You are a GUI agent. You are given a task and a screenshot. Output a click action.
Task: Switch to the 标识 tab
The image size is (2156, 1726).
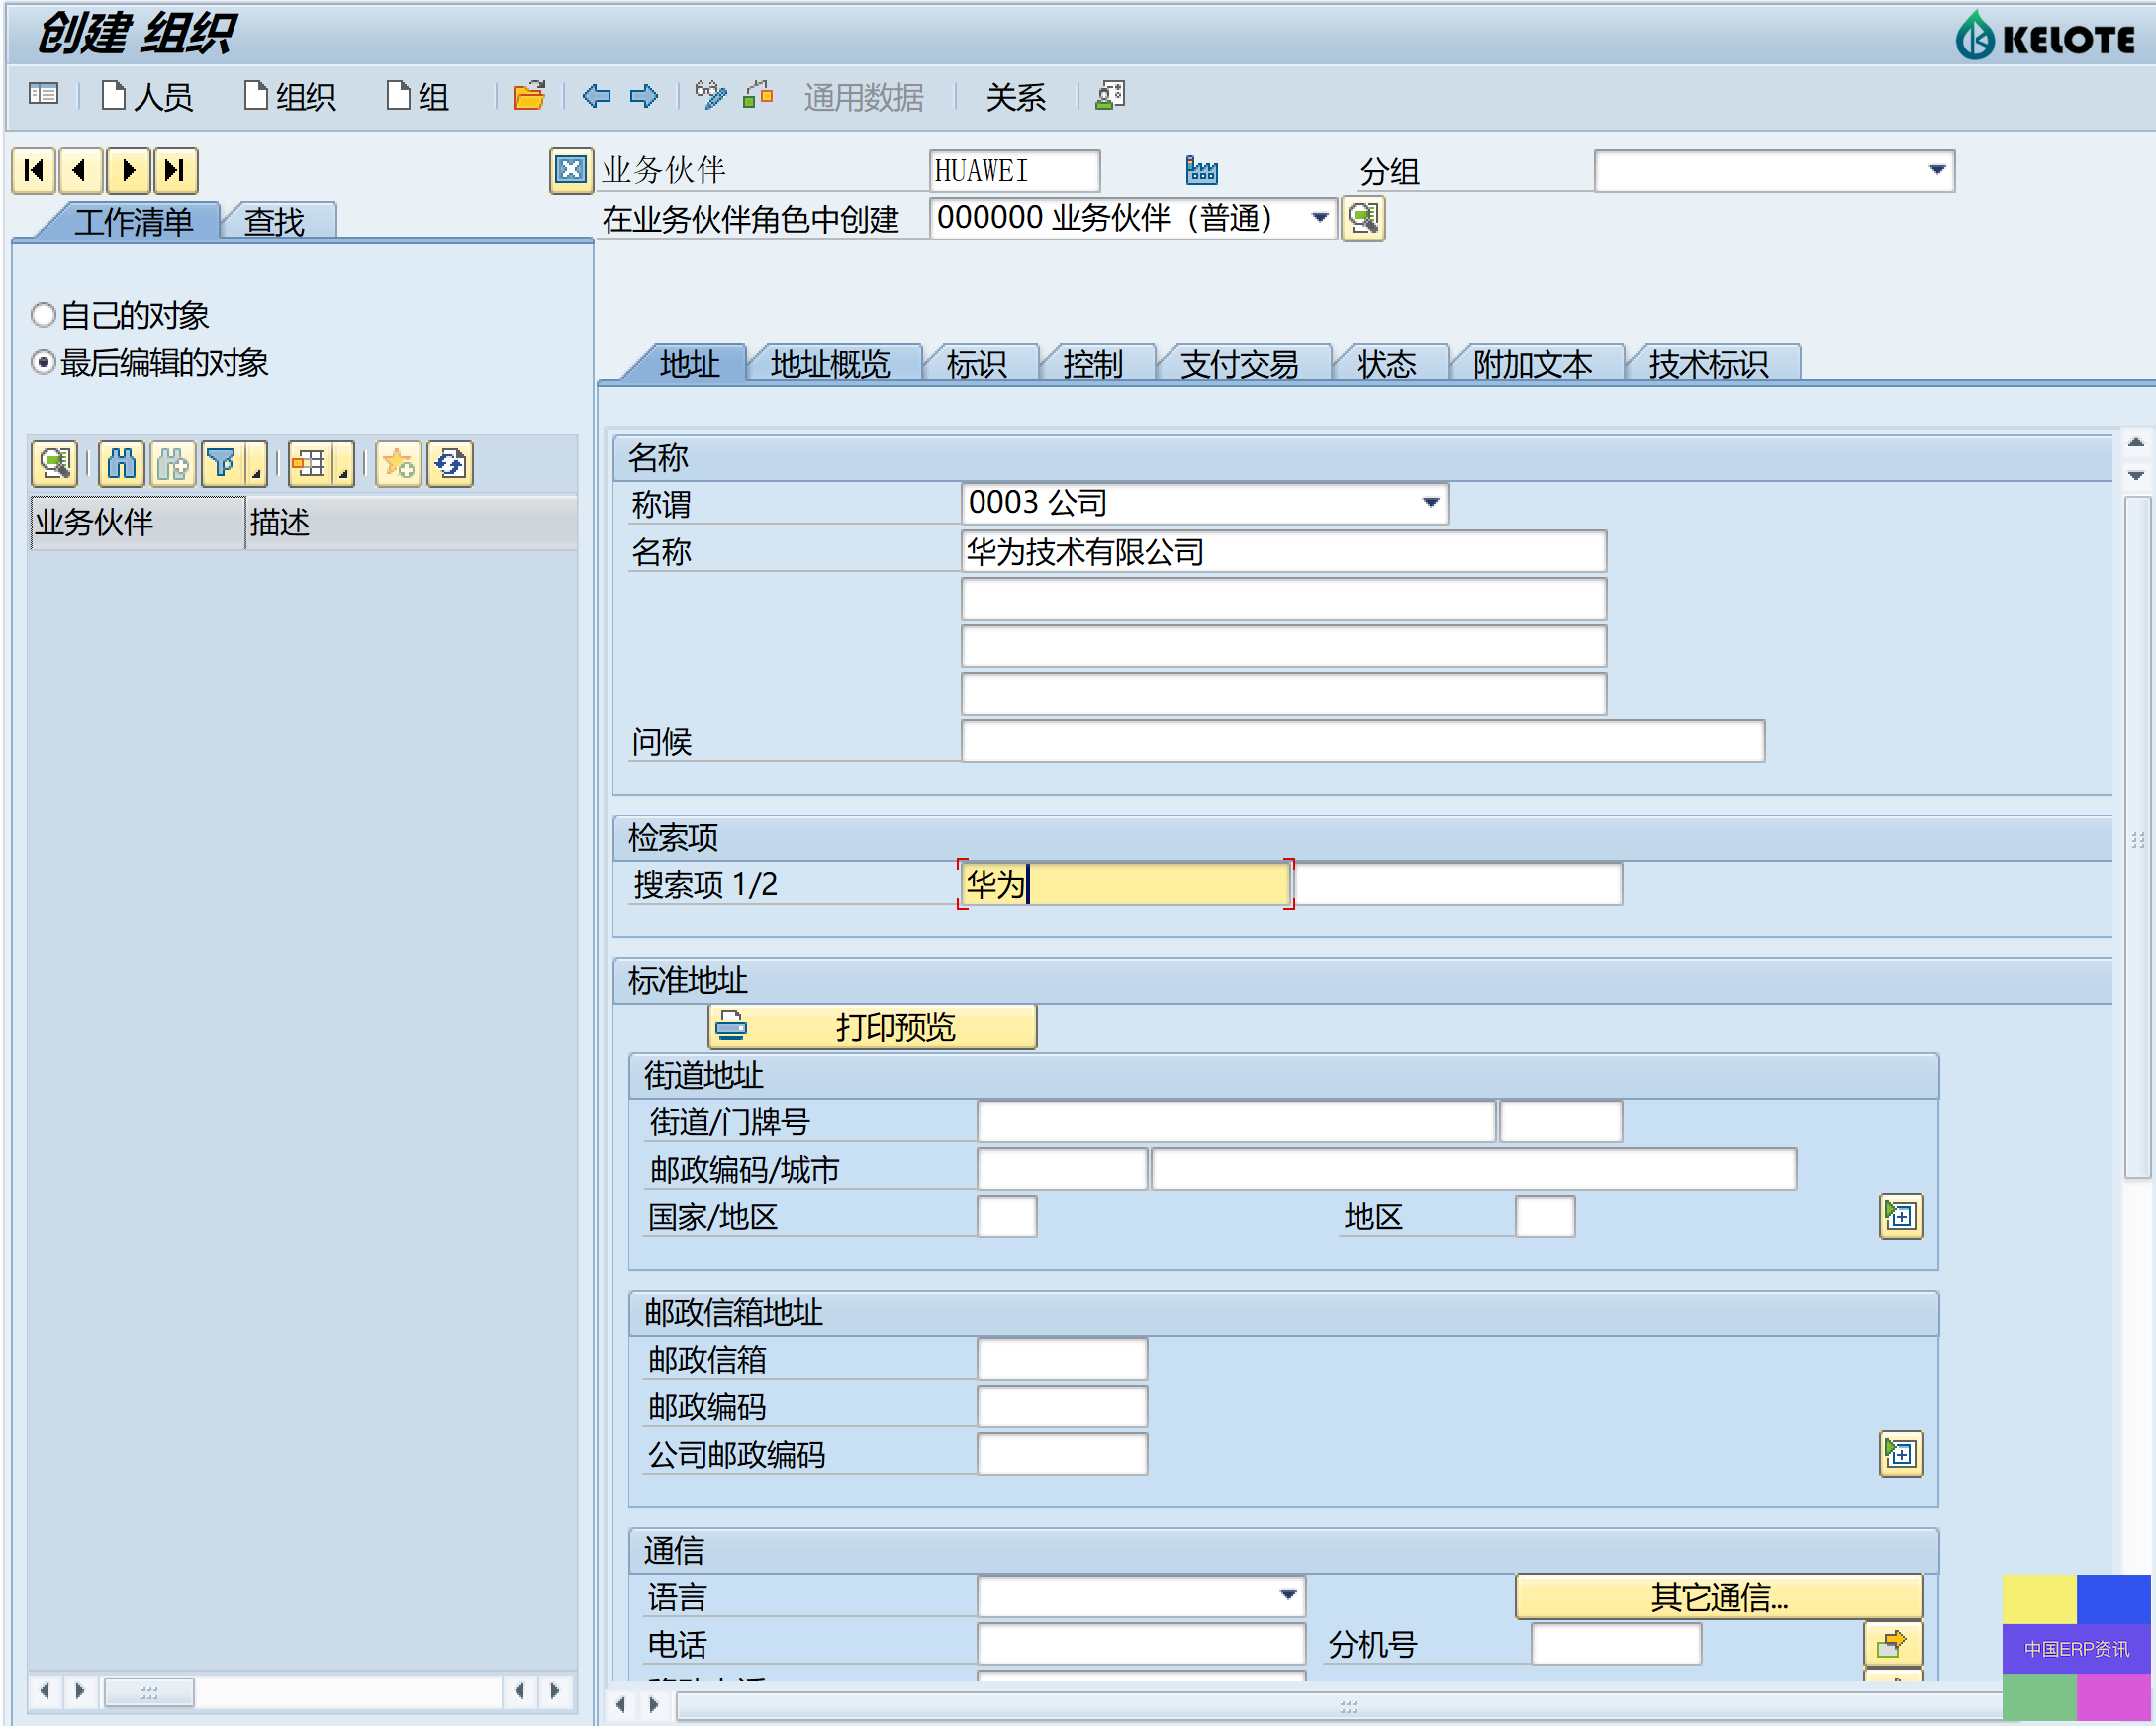pos(976,365)
